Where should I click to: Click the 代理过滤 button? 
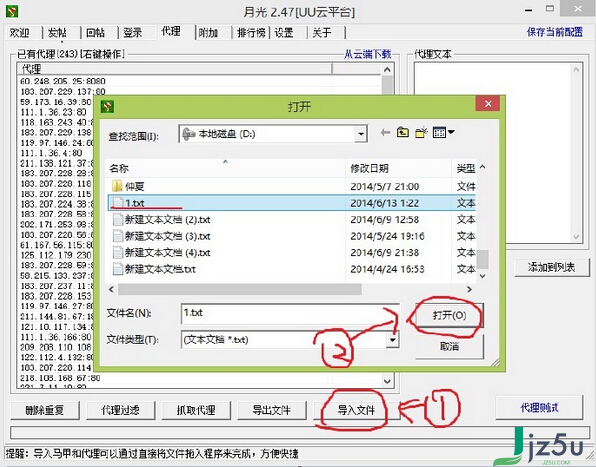tap(120, 410)
